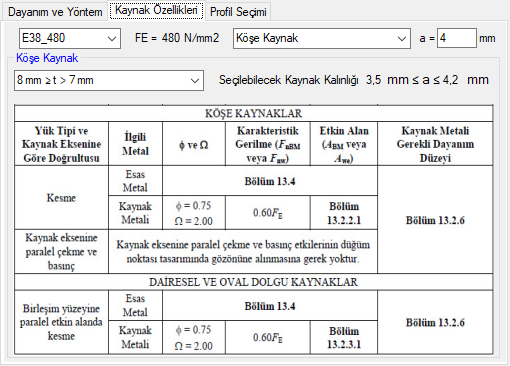Click the Kaynak Metali Gerekli Dayanım Düzeyi header

pos(435,144)
